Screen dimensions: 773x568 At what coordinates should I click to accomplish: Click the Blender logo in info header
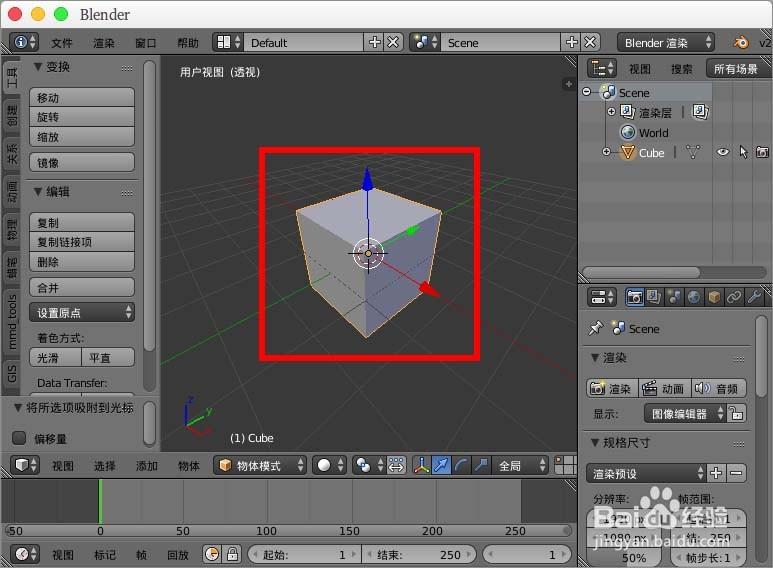pos(741,42)
